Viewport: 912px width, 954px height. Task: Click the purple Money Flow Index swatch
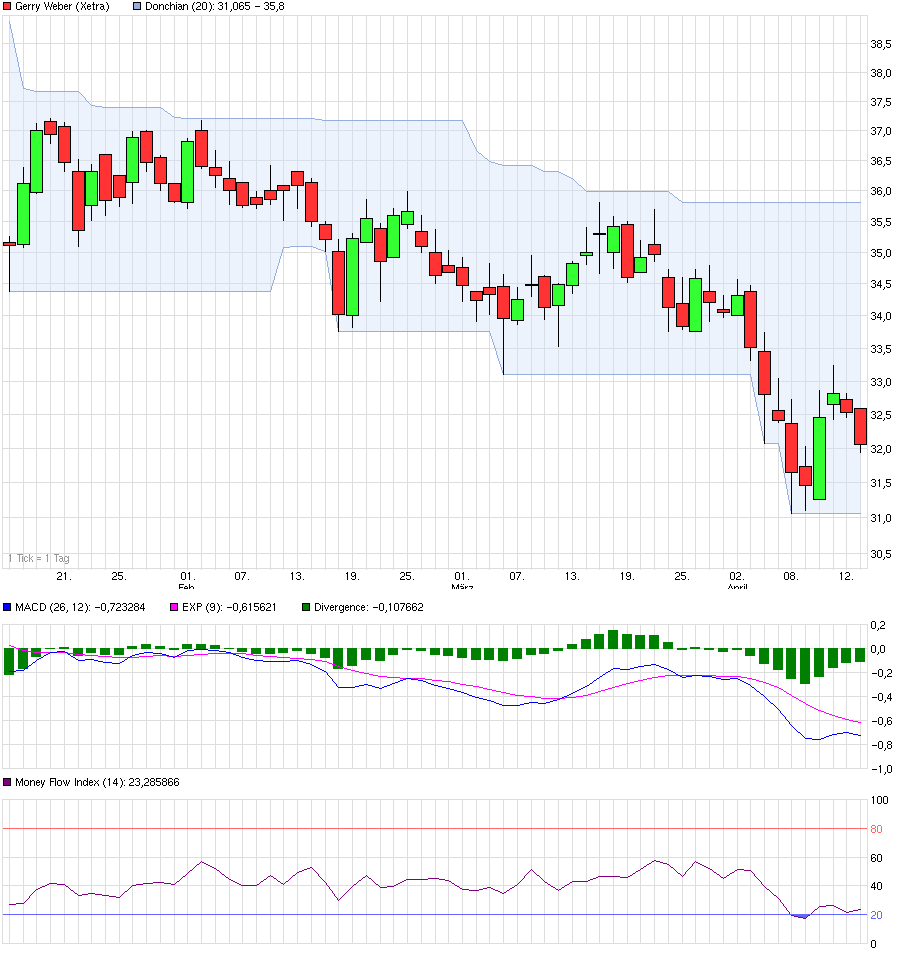(x=8, y=782)
